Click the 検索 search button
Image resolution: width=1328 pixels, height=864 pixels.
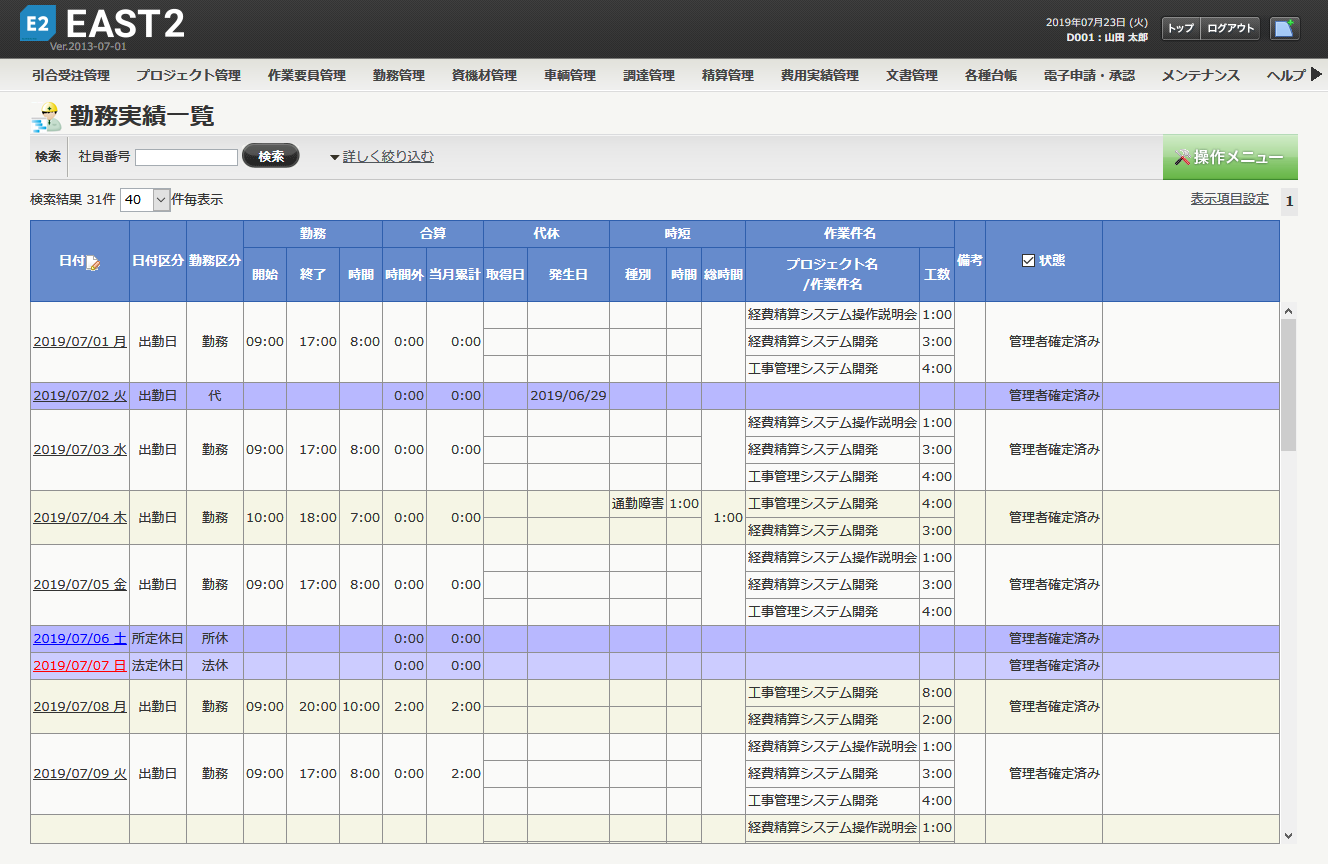[x=271, y=156]
